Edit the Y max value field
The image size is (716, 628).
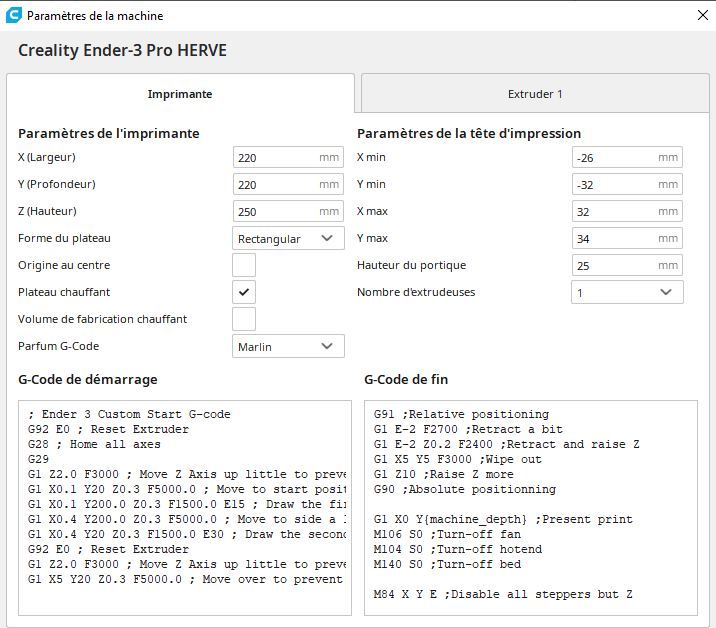click(627, 238)
